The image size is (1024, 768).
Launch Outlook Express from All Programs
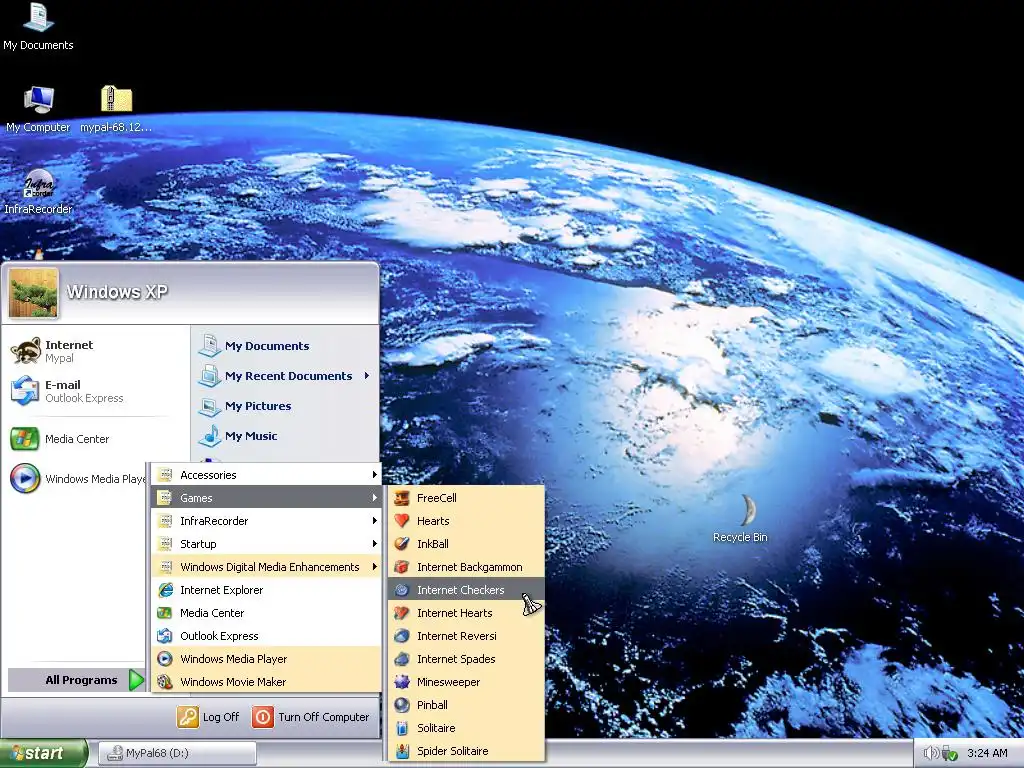(266, 635)
